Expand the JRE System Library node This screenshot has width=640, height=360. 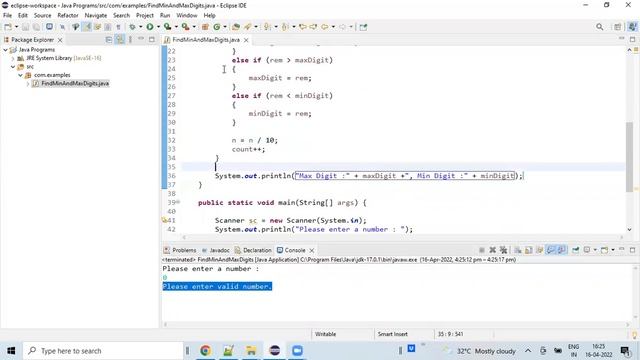(x=13, y=58)
